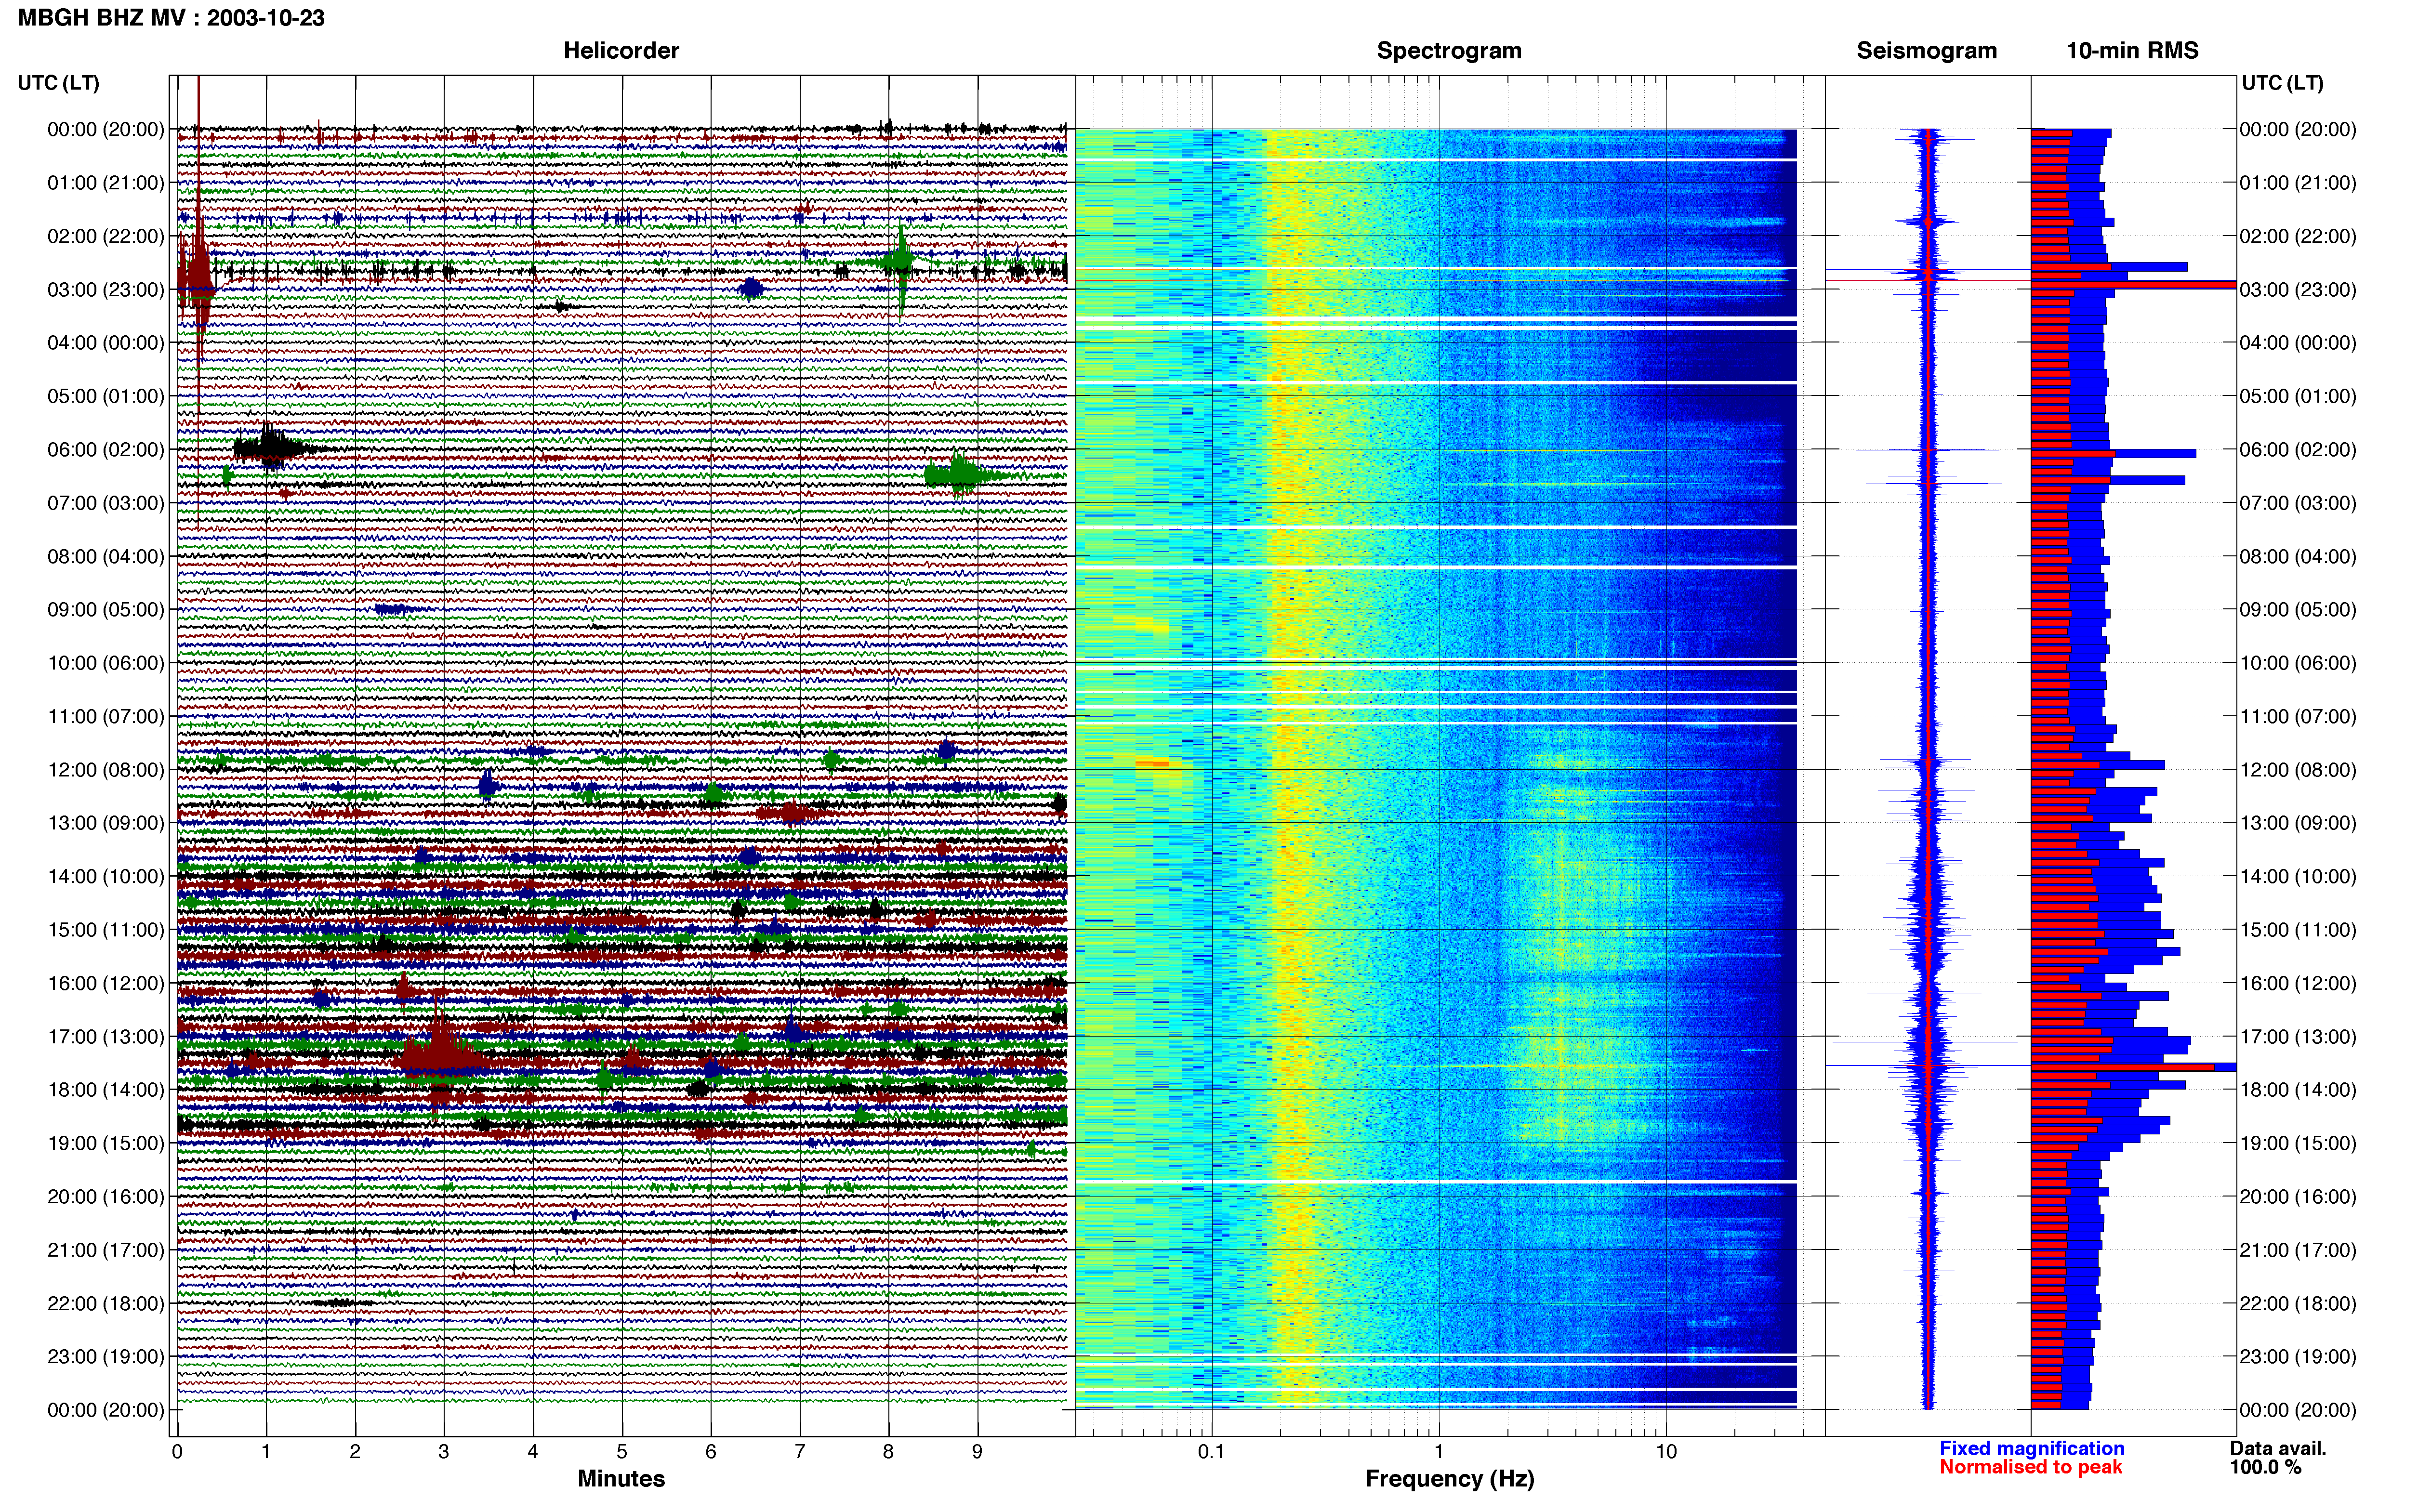Click the right '18:00 (14:00)' time label
This screenshot has width=2418, height=1512.
click(2298, 1090)
